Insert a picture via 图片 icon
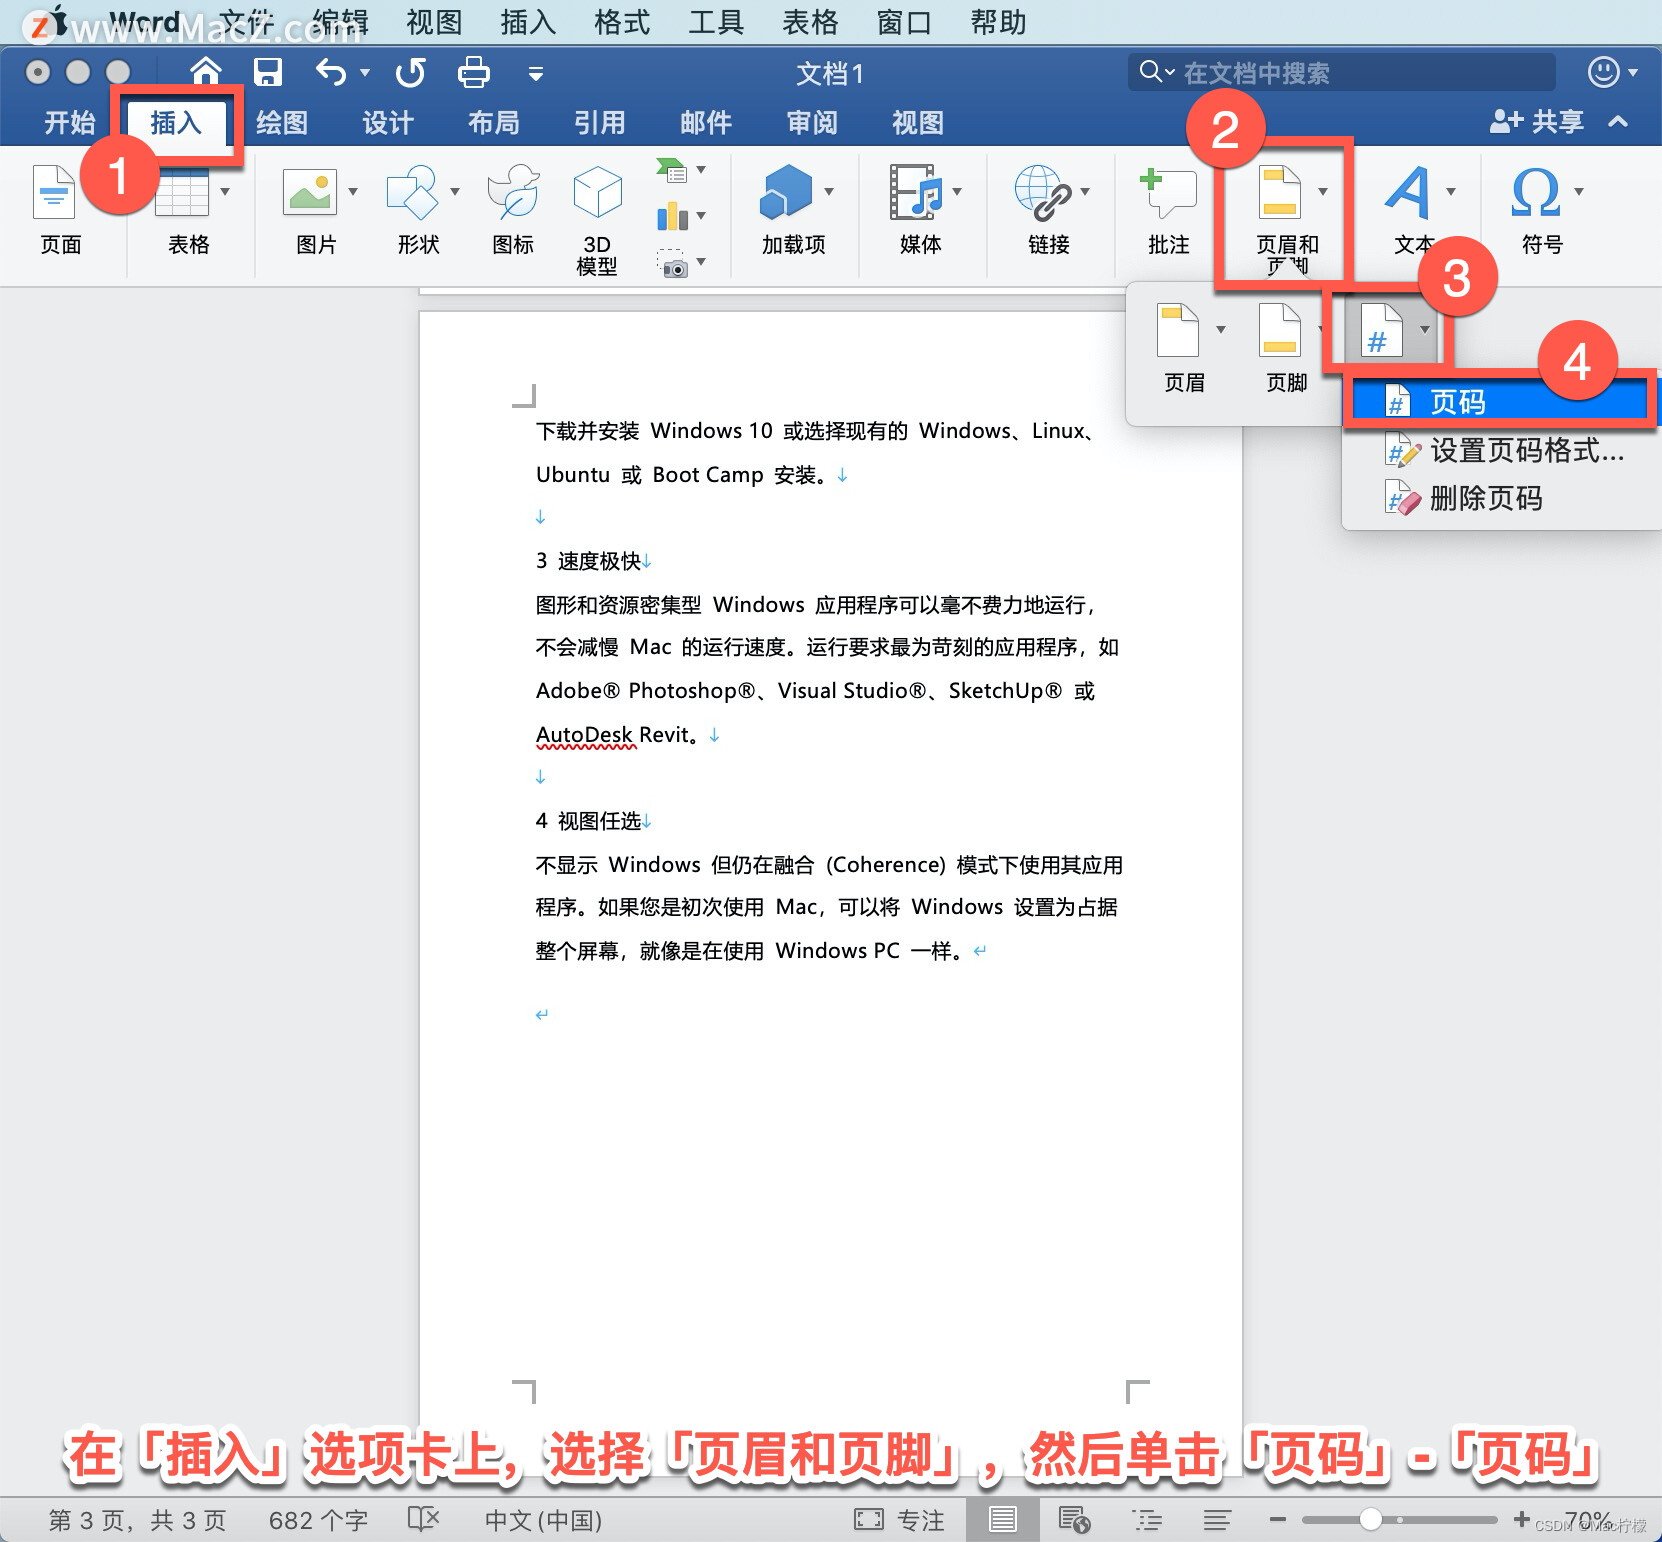Viewport: 1662px width, 1542px height. pyautogui.click(x=310, y=191)
